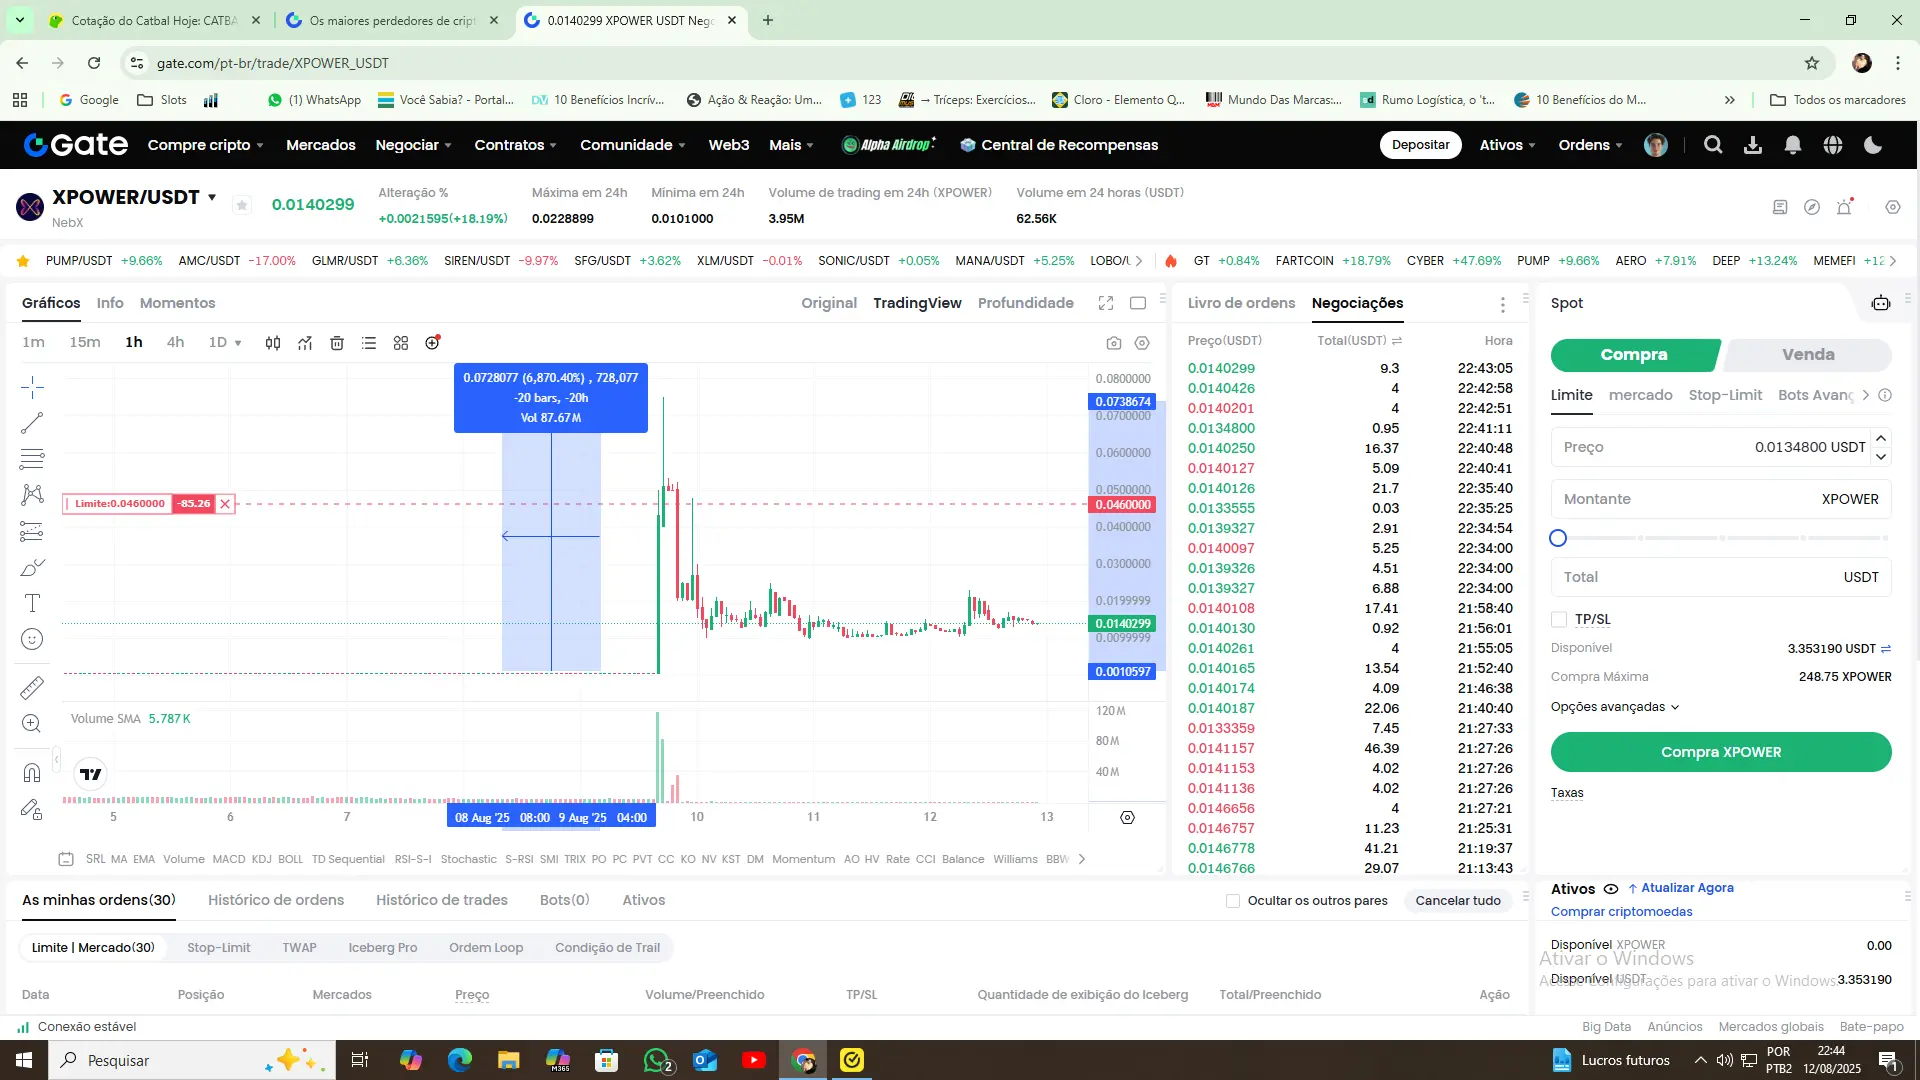Expand the Contratos menu
This screenshot has height=1080, width=1920.
point(516,145)
